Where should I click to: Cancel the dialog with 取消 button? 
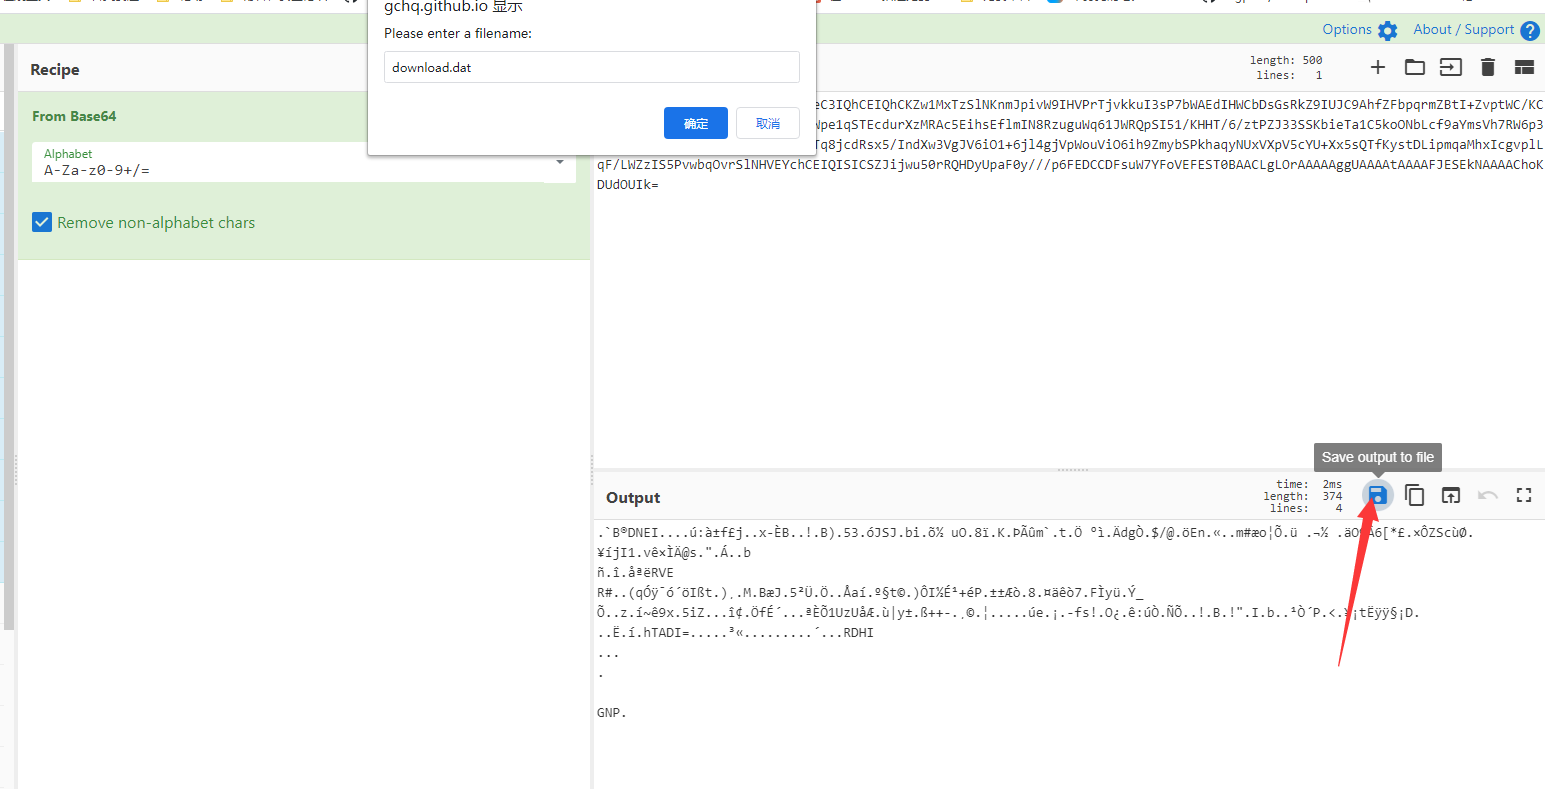click(768, 123)
